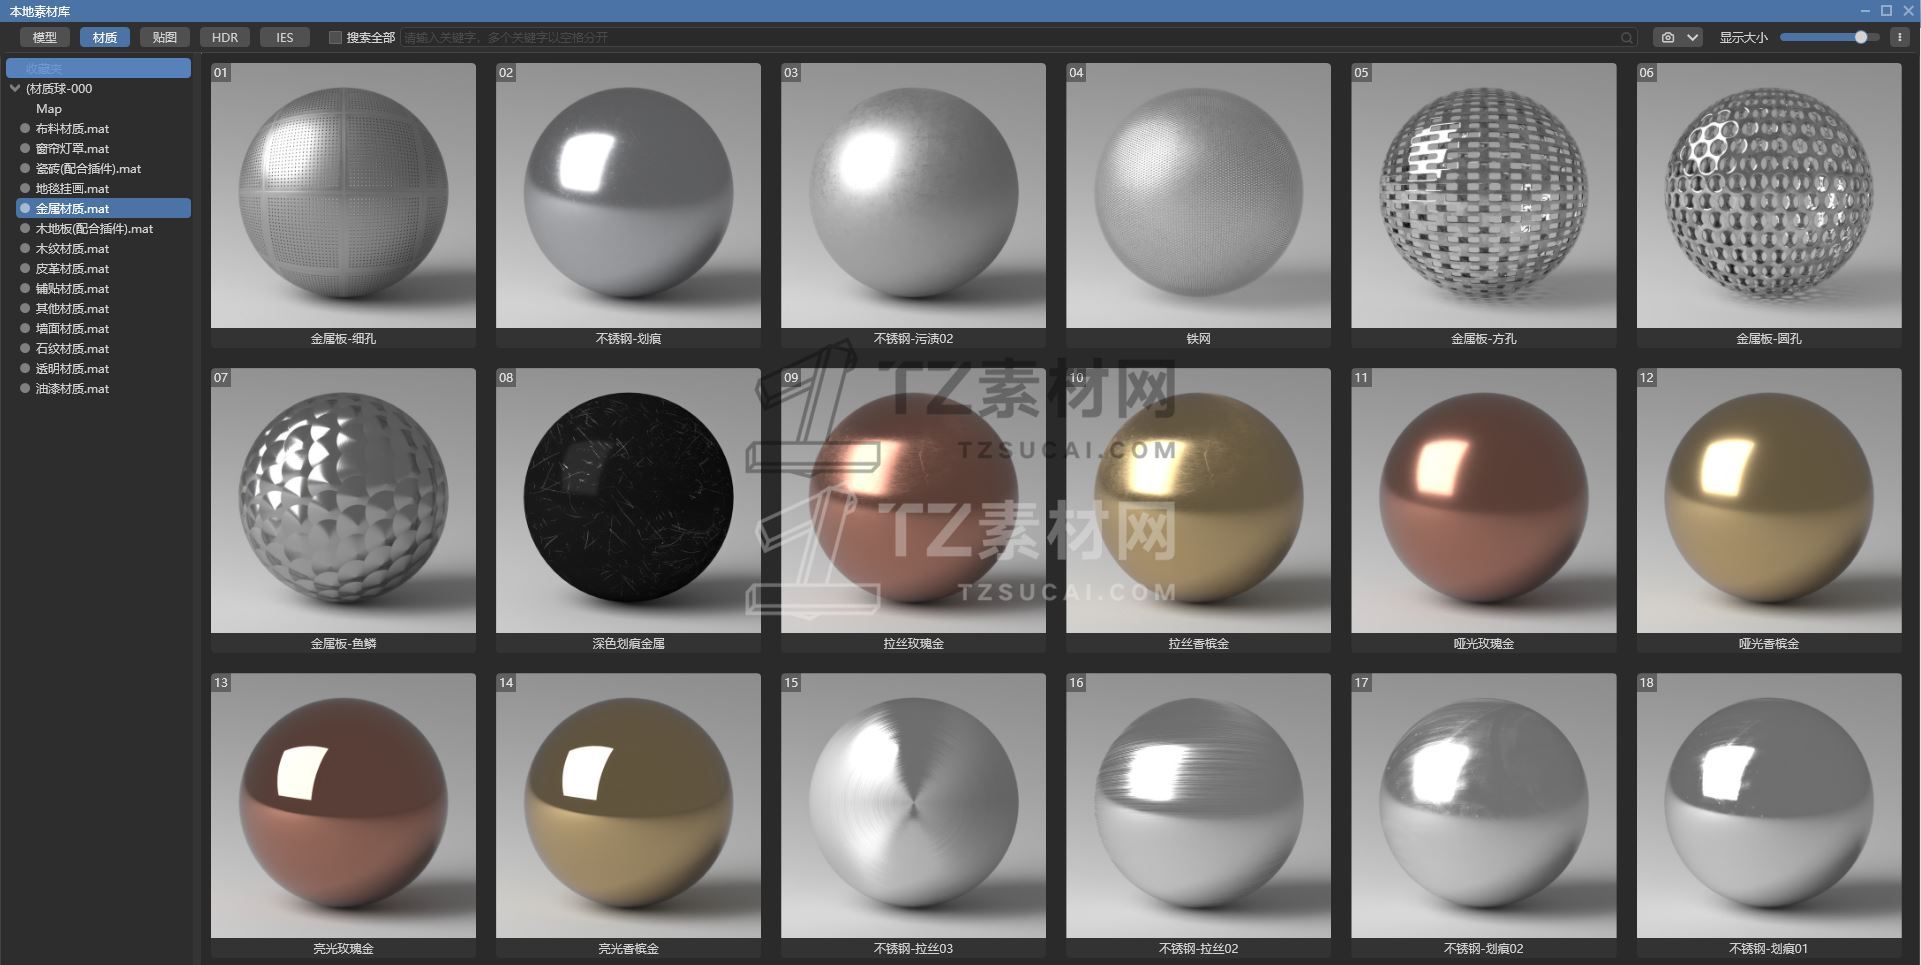This screenshot has height=965, width=1921.
Task: Select the 金属板-细孔 material thumbnail
Action: [343, 196]
